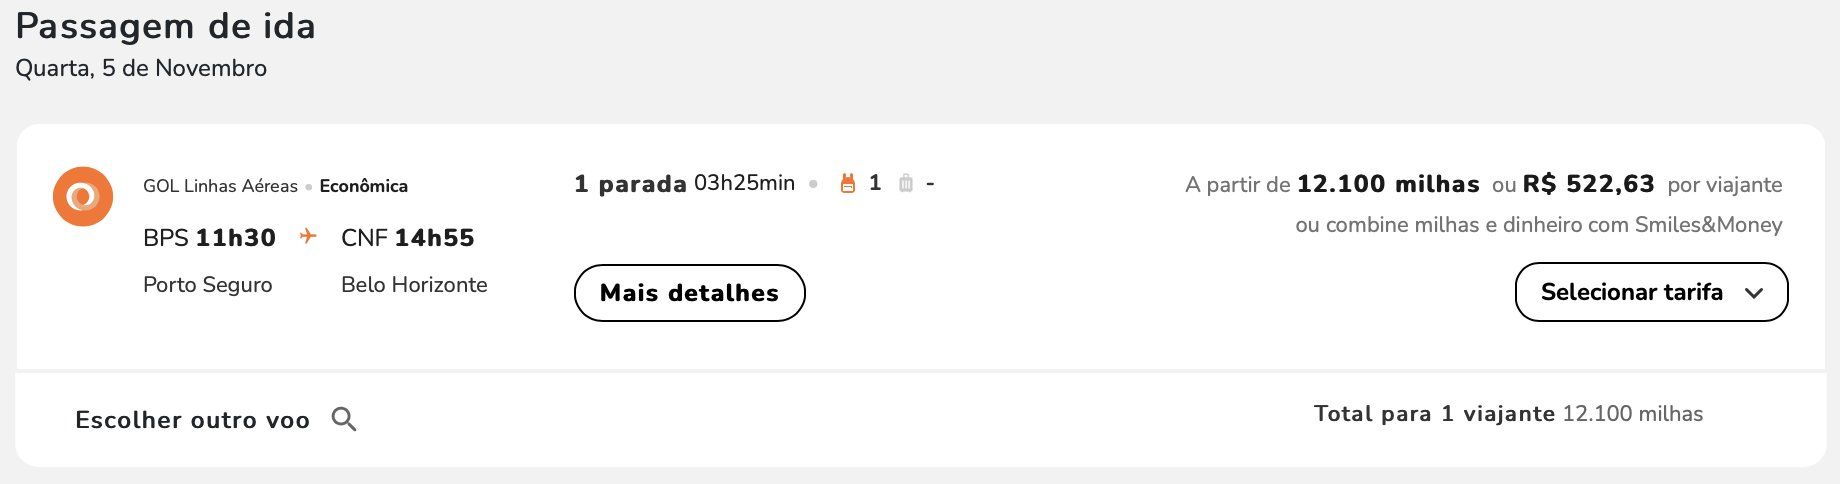Click the BPS 11h30 departure time

pyautogui.click(x=209, y=238)
